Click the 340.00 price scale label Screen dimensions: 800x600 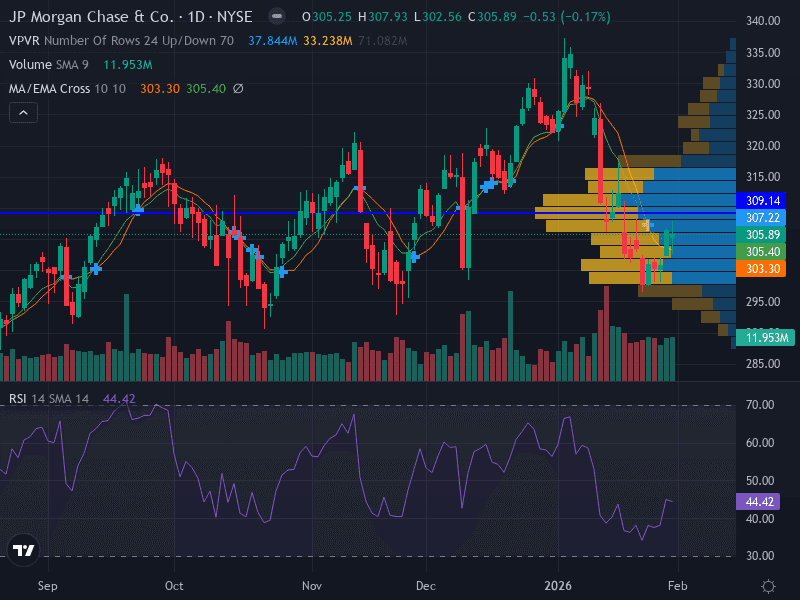click(763, 21)
